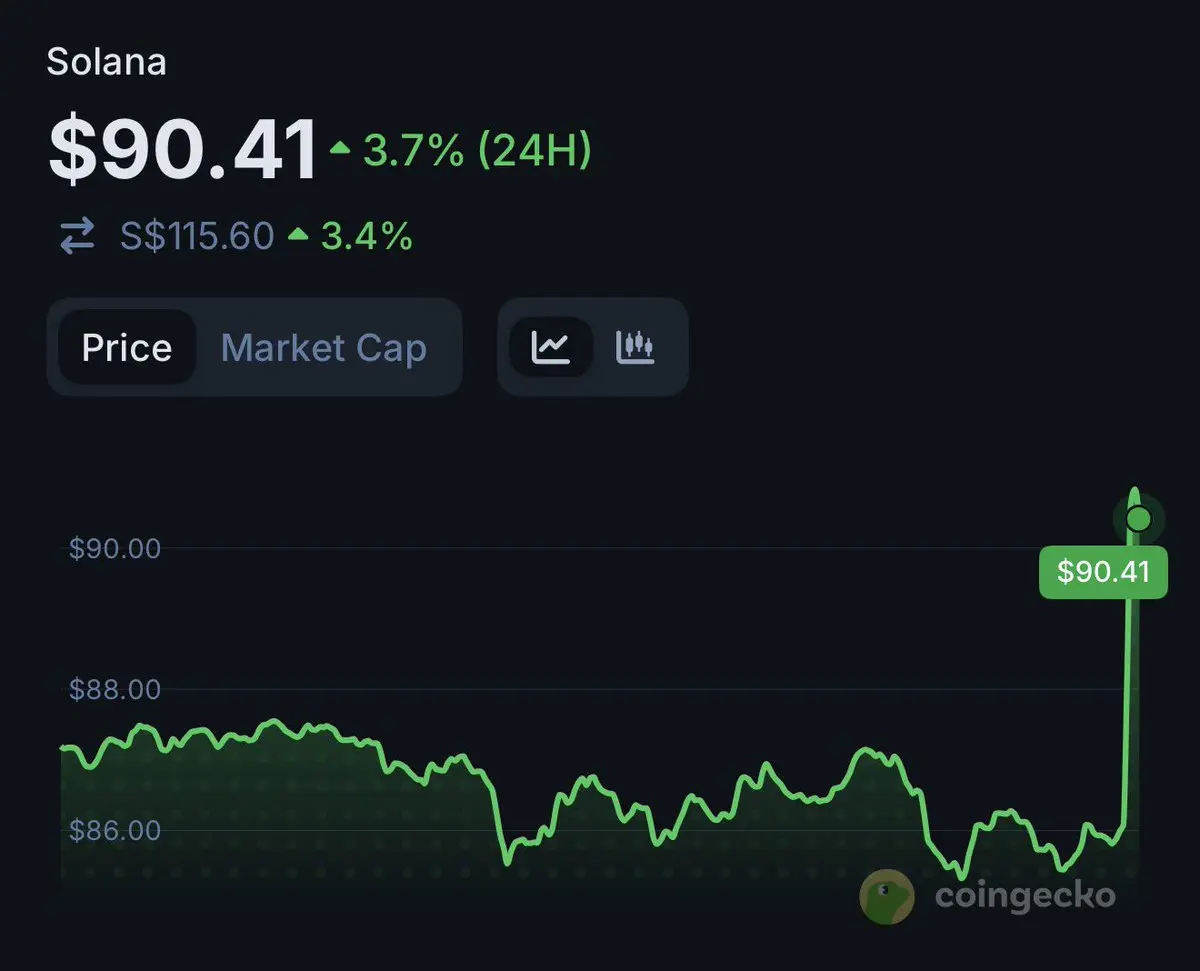Click the green up-arrow beside 3.7%
This screenshot has height=971, width=1200.
point(340,149)
